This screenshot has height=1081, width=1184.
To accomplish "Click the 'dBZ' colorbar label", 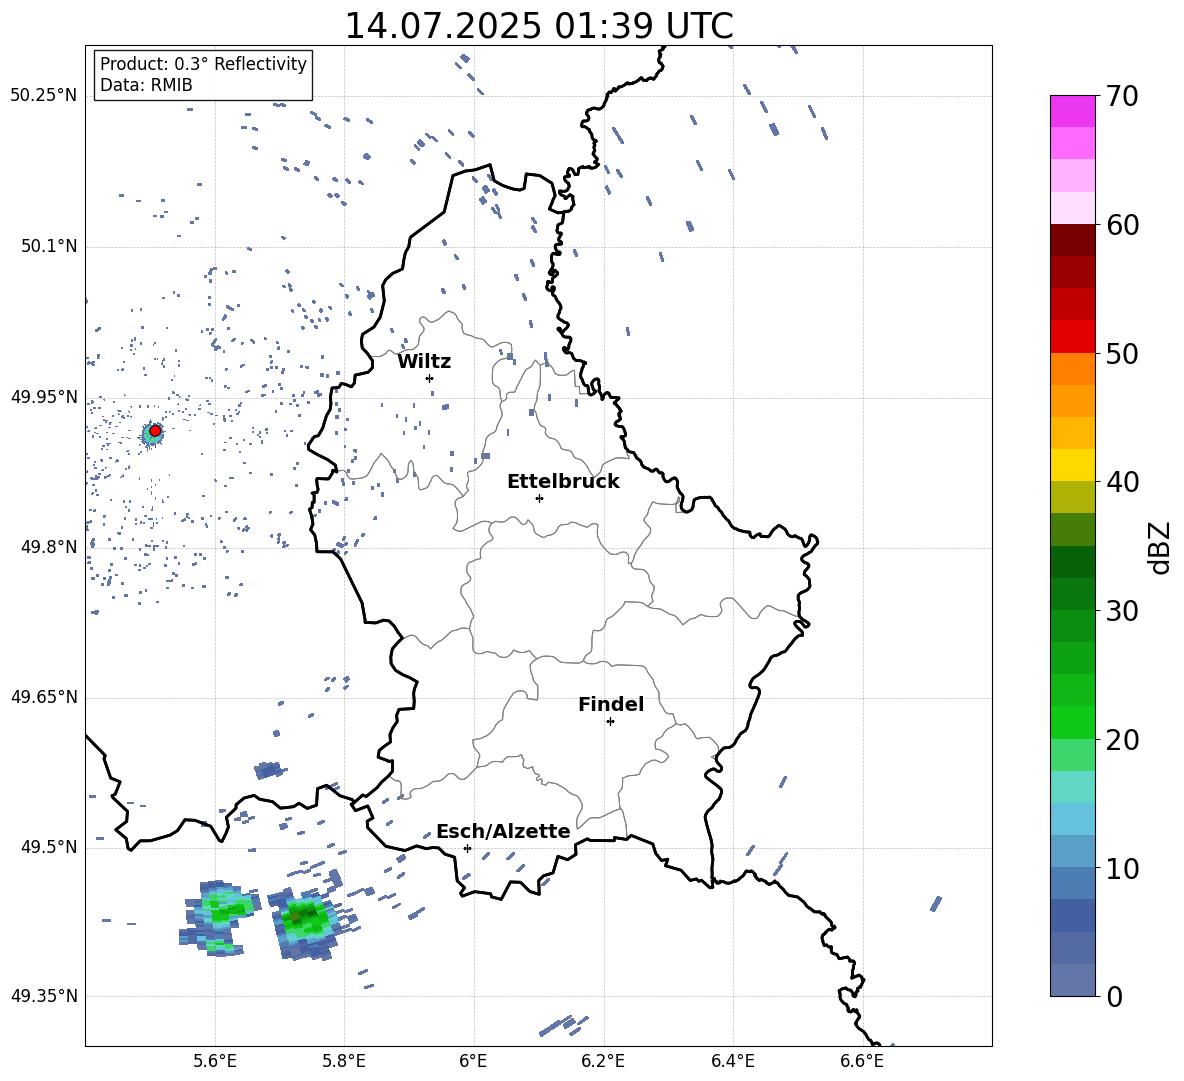I will click(1159, 547).
